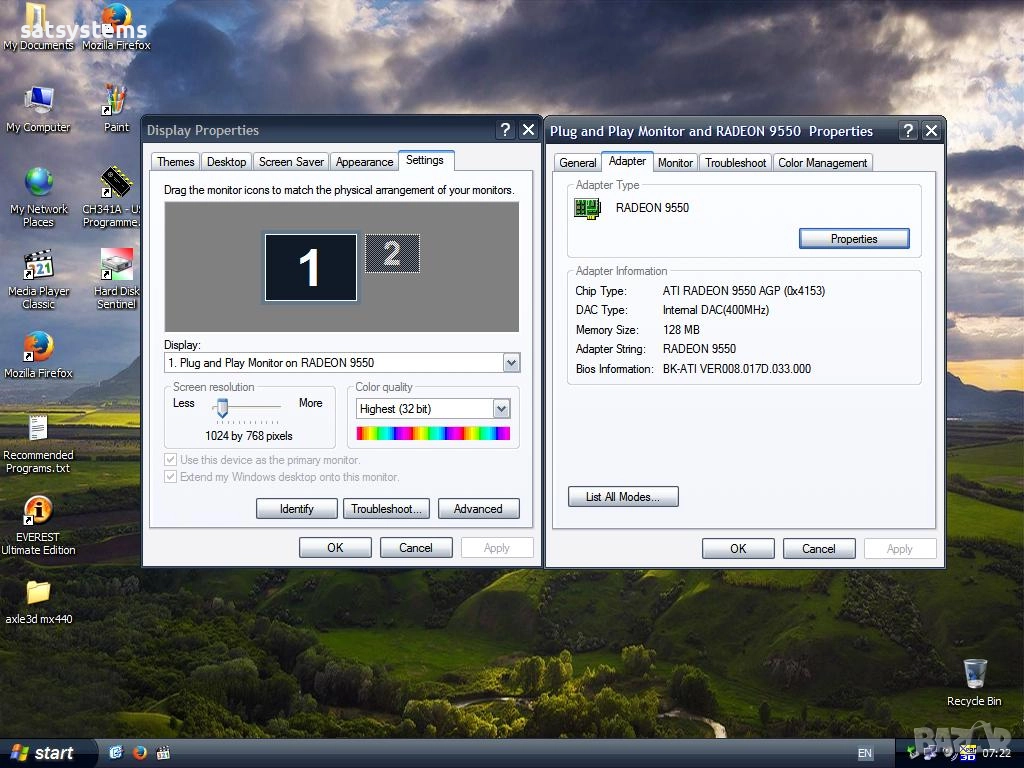
Task: Open the Paint desktop icon
Action: point(116,101)
